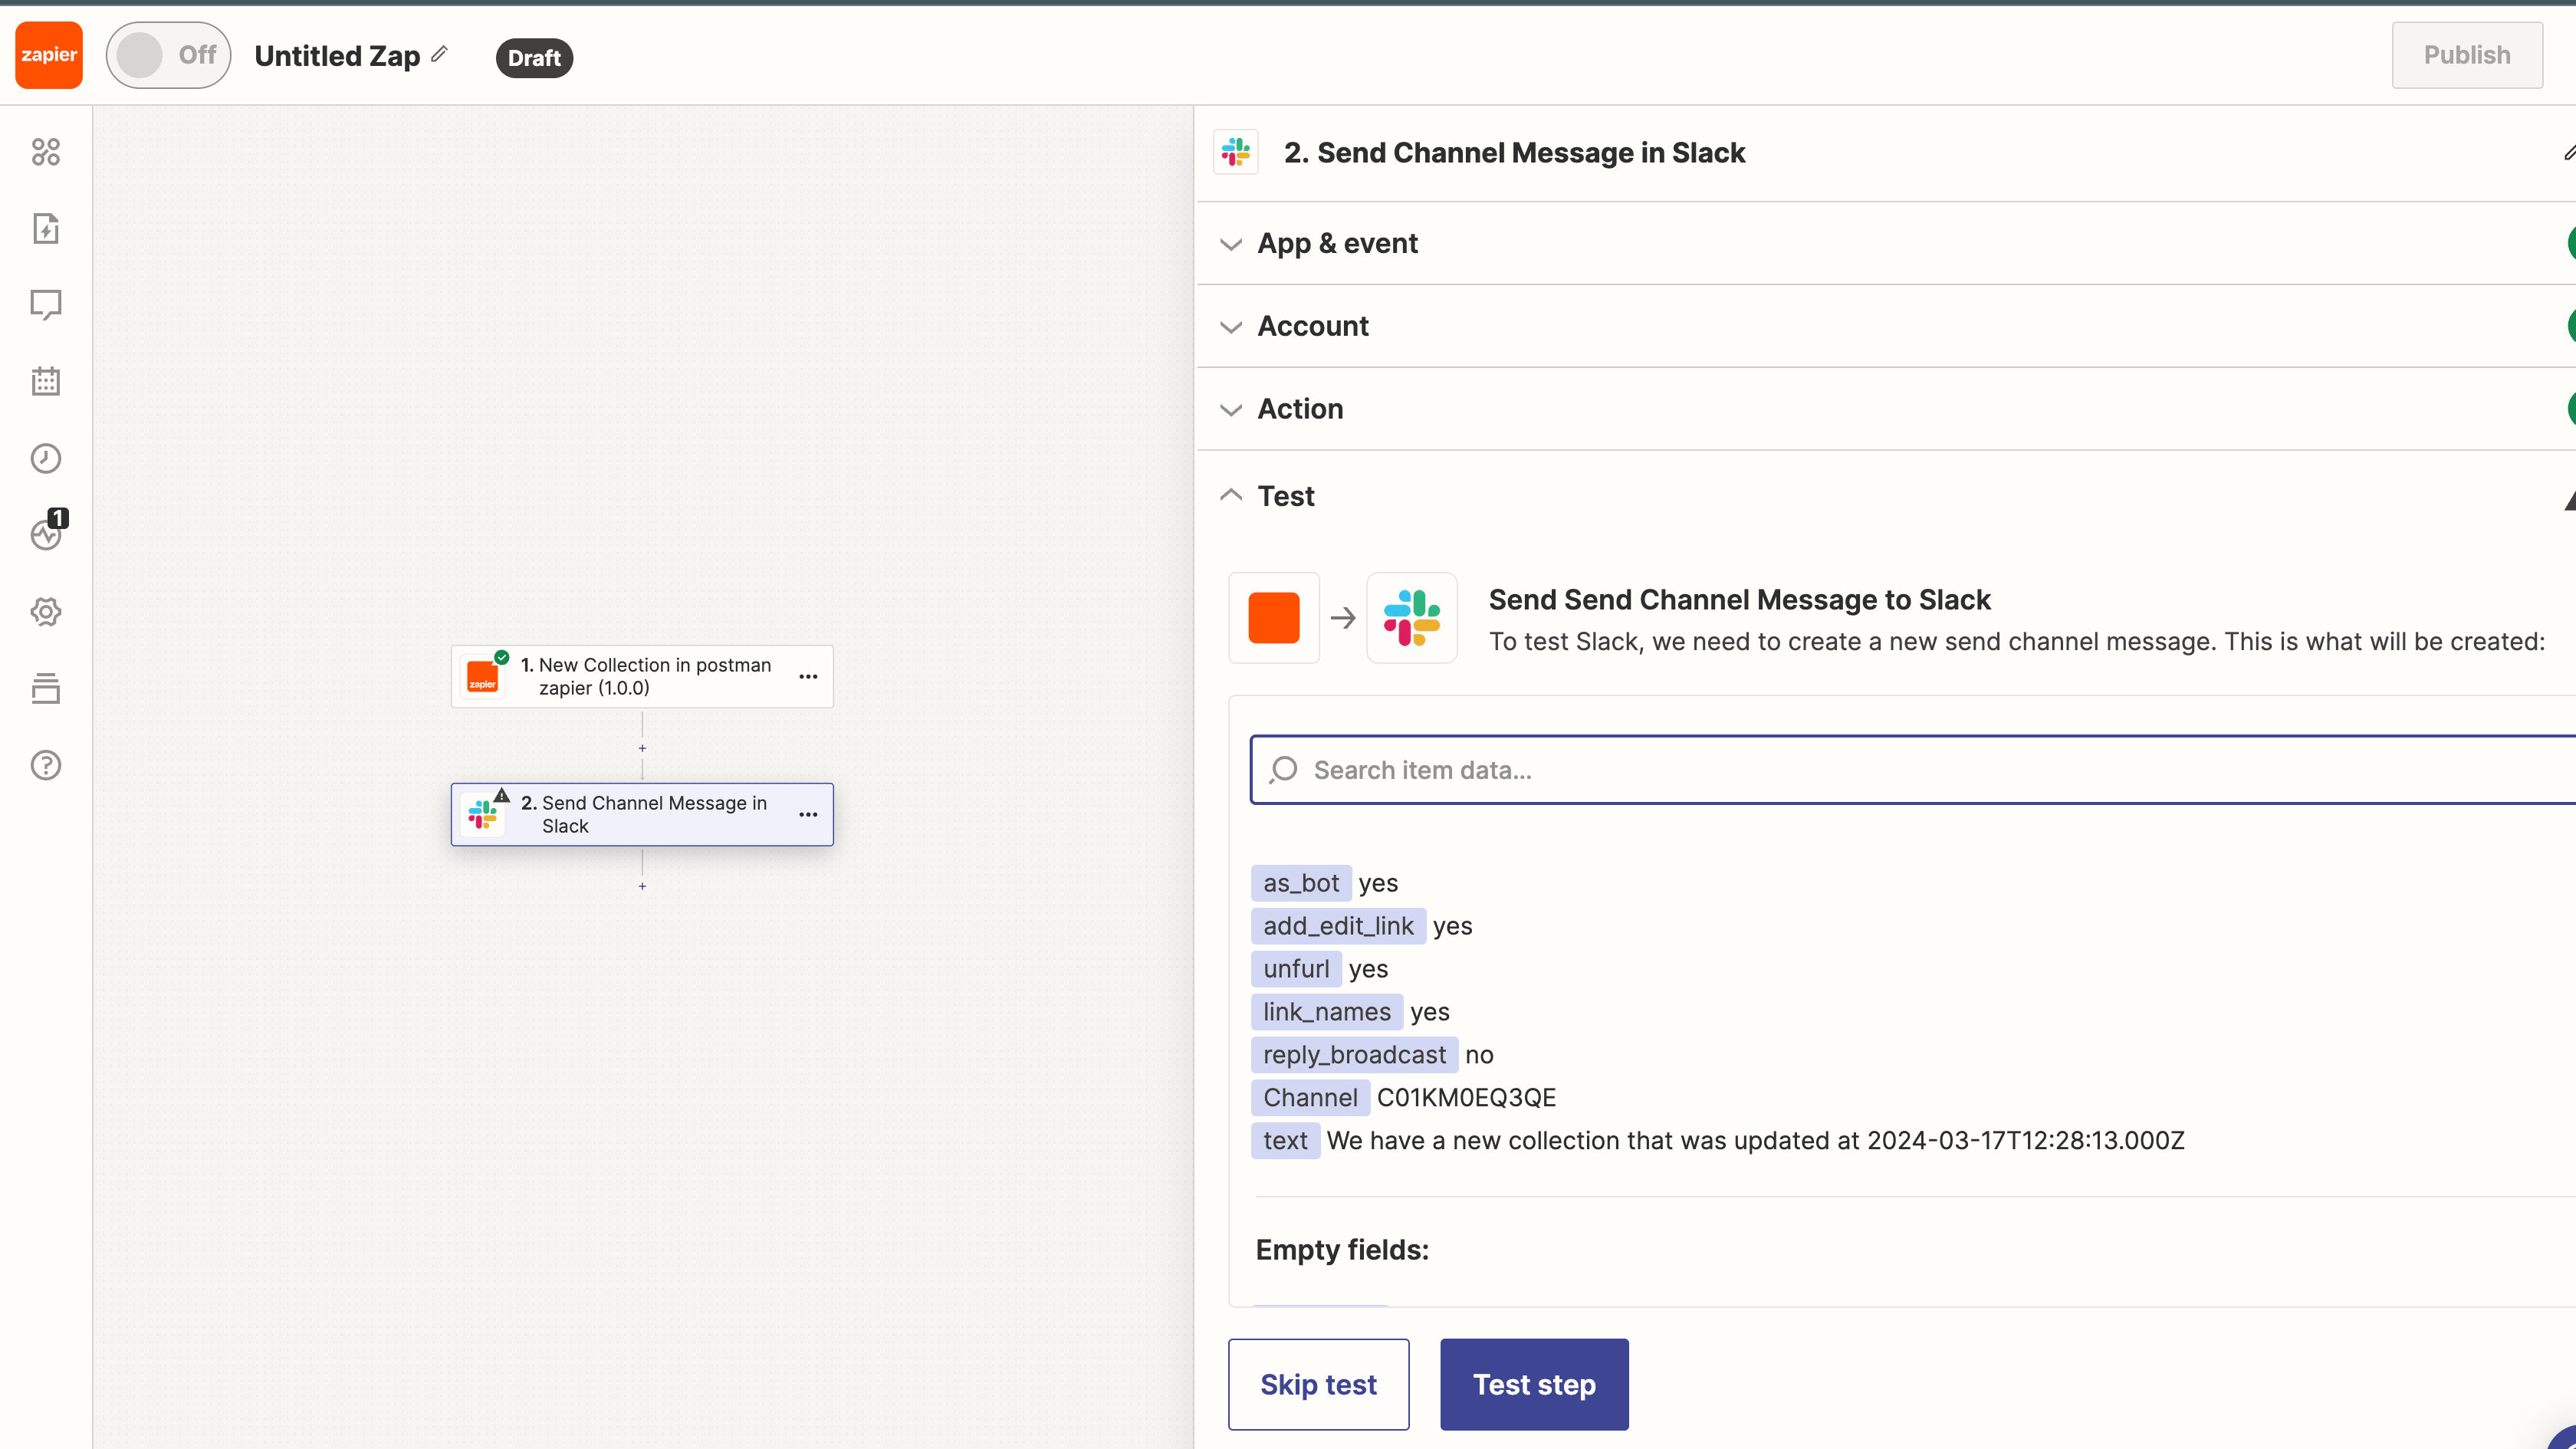The image size is (2576, 1449).
Task: Open the apps grid sidebar icon
Action: pyautogui.click(x=46, y=152)
